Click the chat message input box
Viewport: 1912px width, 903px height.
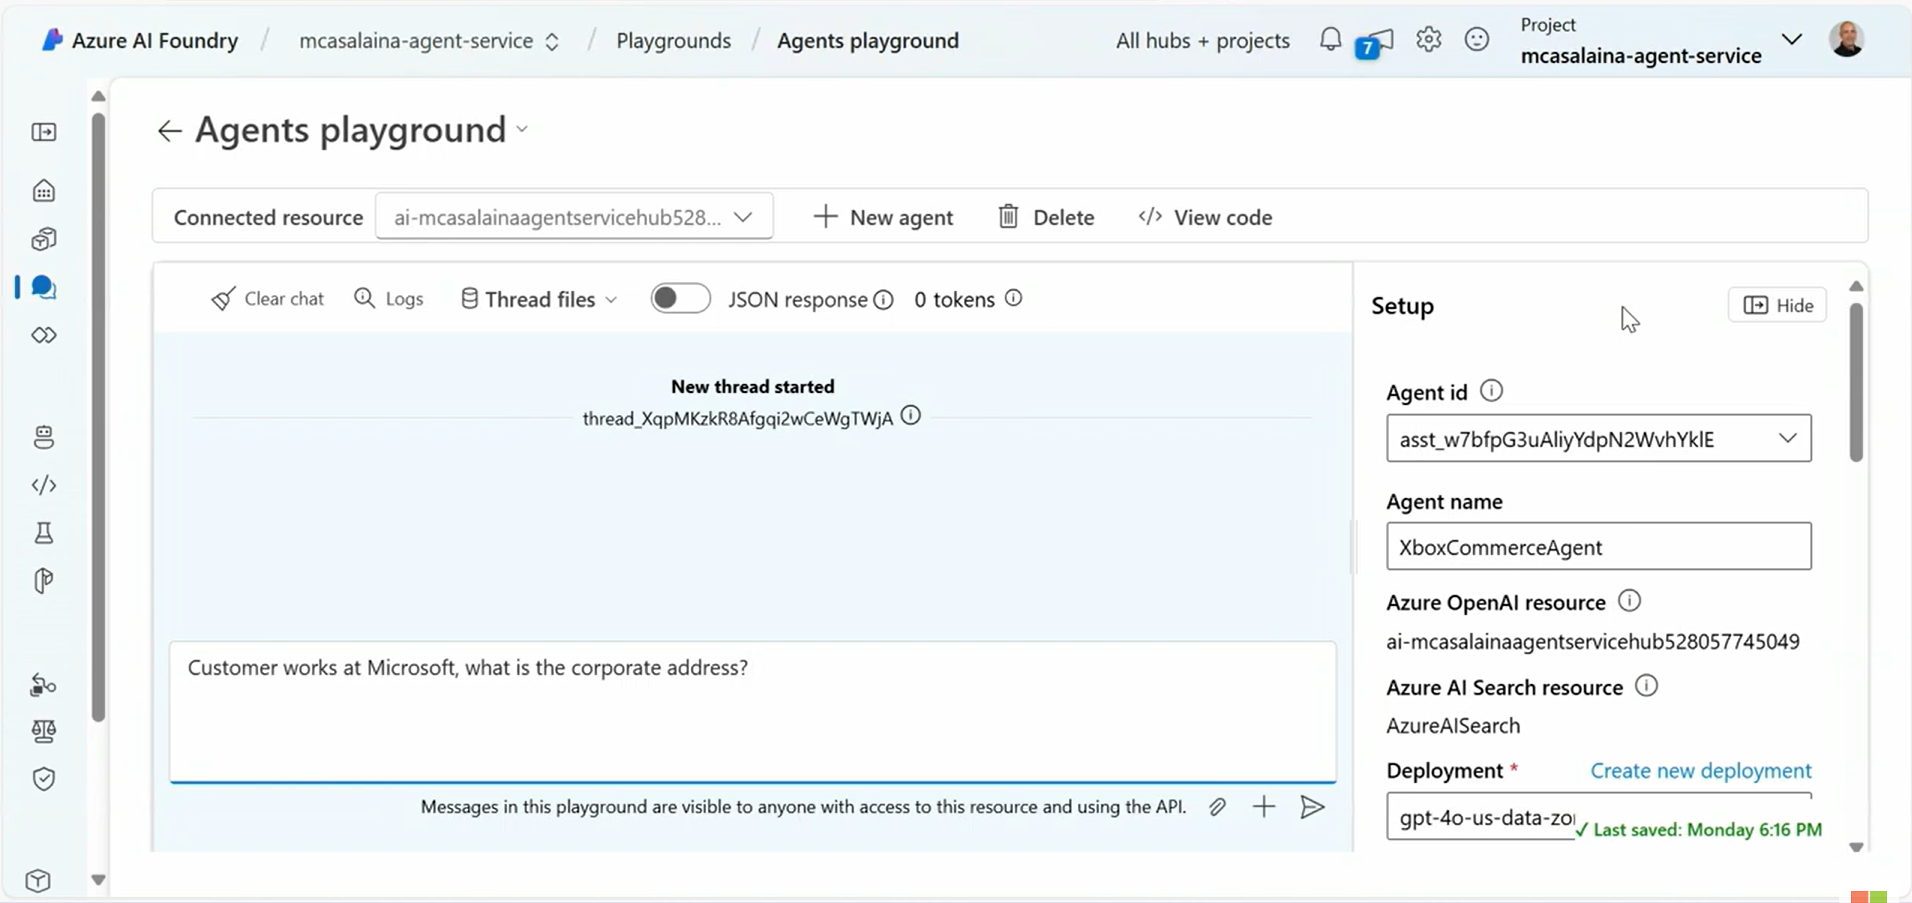(752, 711)
